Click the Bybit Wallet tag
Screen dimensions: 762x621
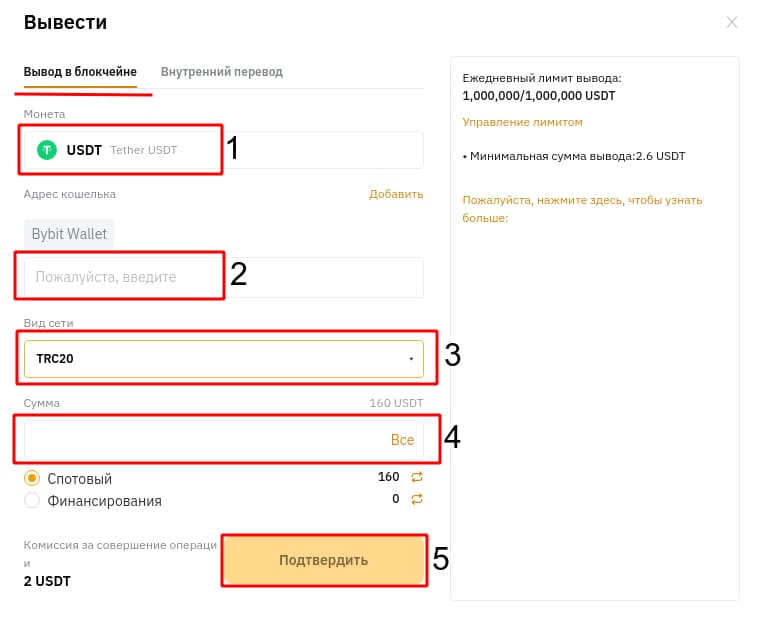[69, 234]
